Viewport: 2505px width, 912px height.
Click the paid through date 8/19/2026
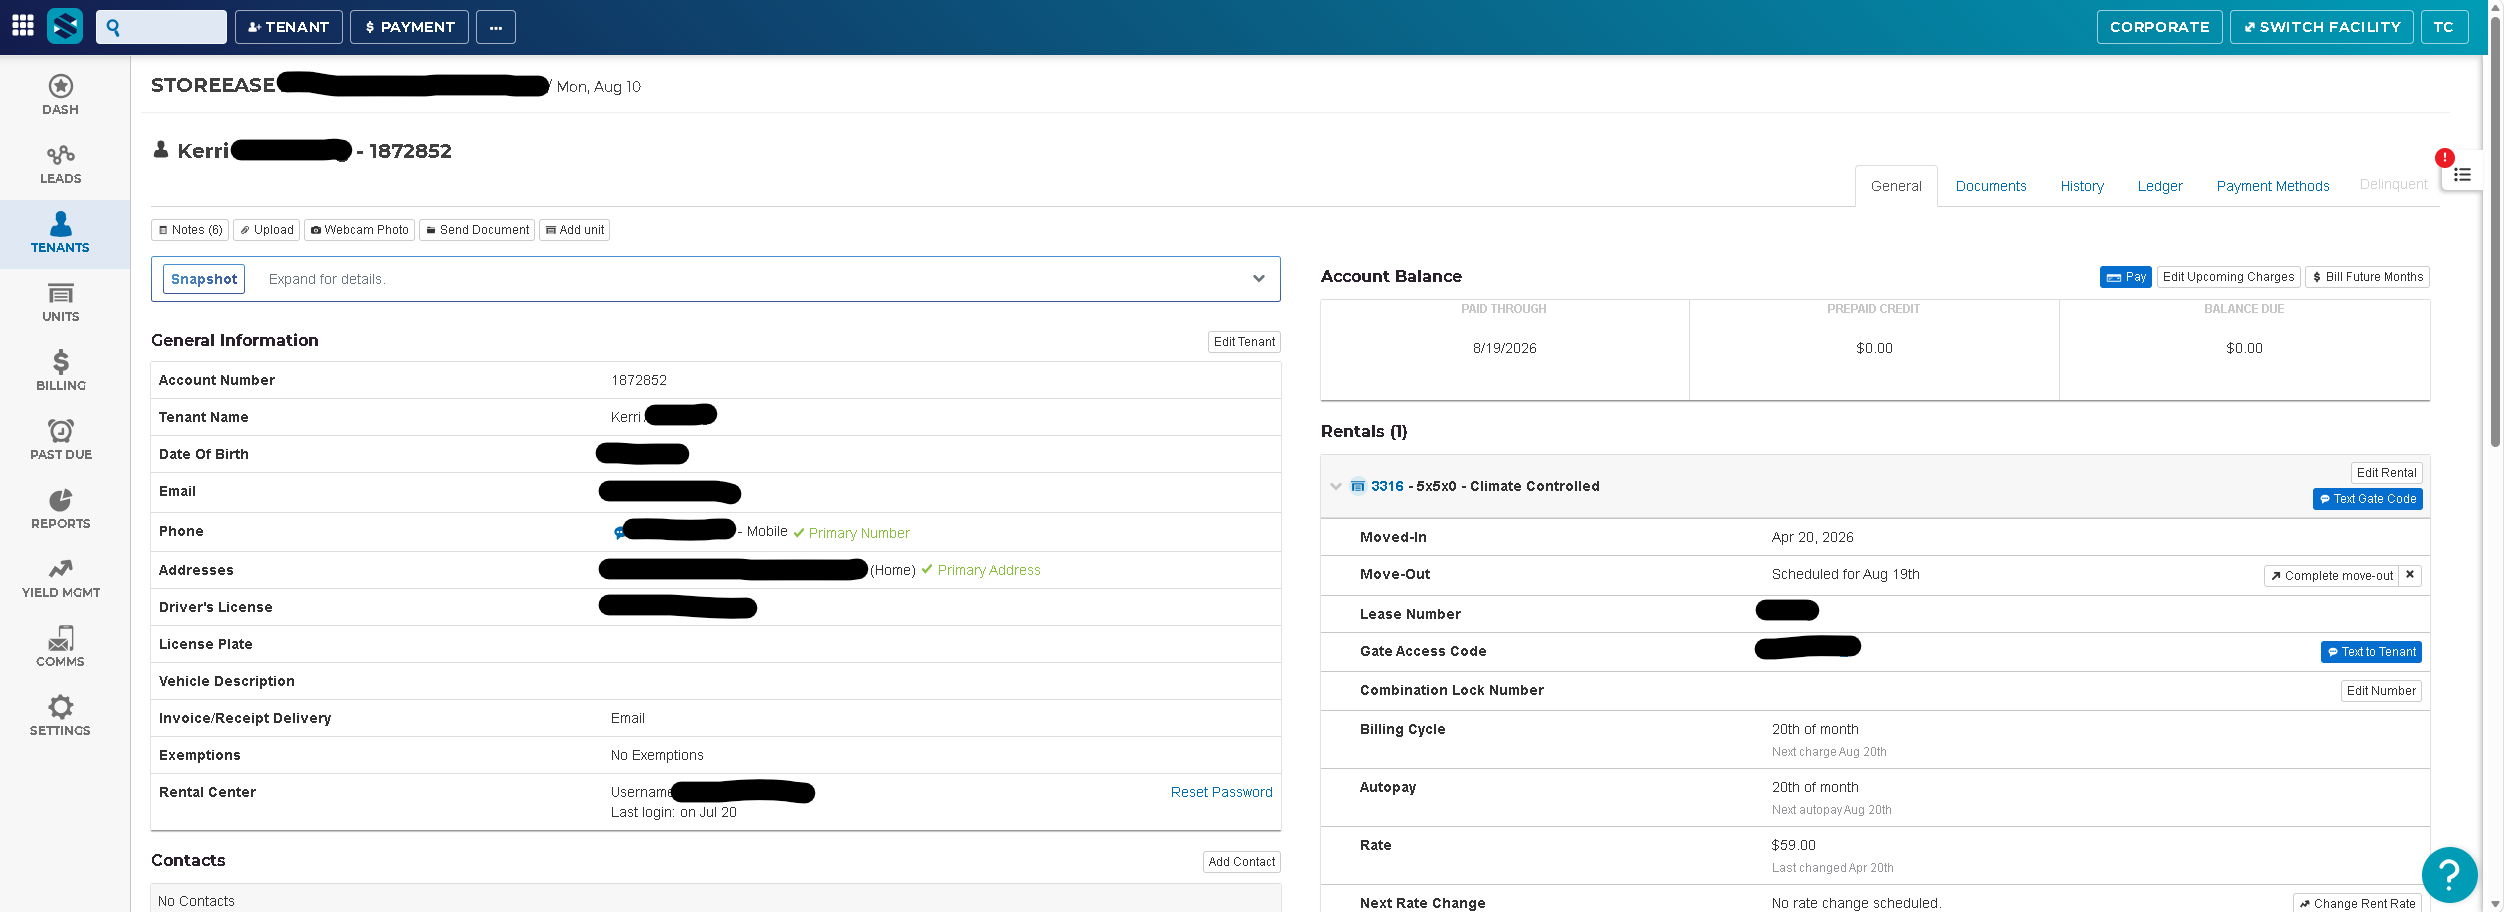[1504, 348]
